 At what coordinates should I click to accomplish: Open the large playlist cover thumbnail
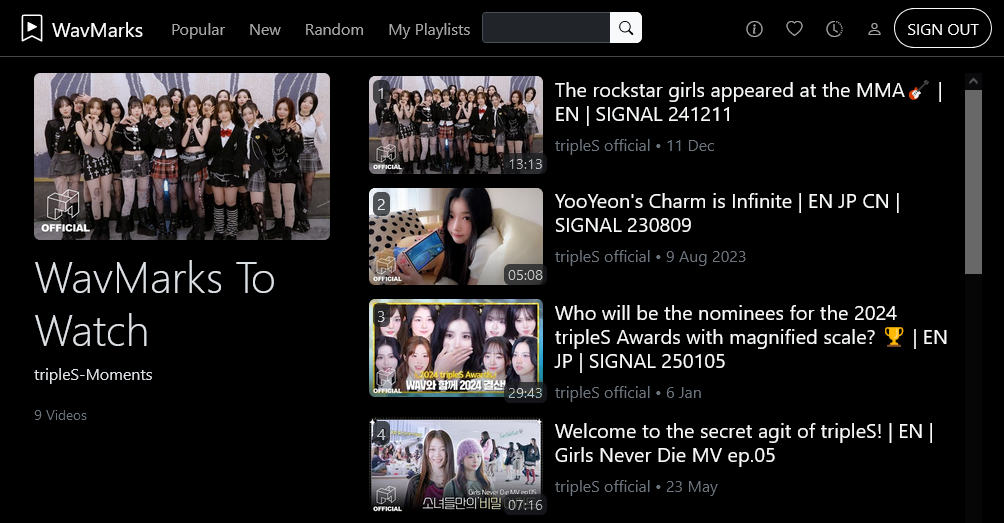tap(182, 156)
